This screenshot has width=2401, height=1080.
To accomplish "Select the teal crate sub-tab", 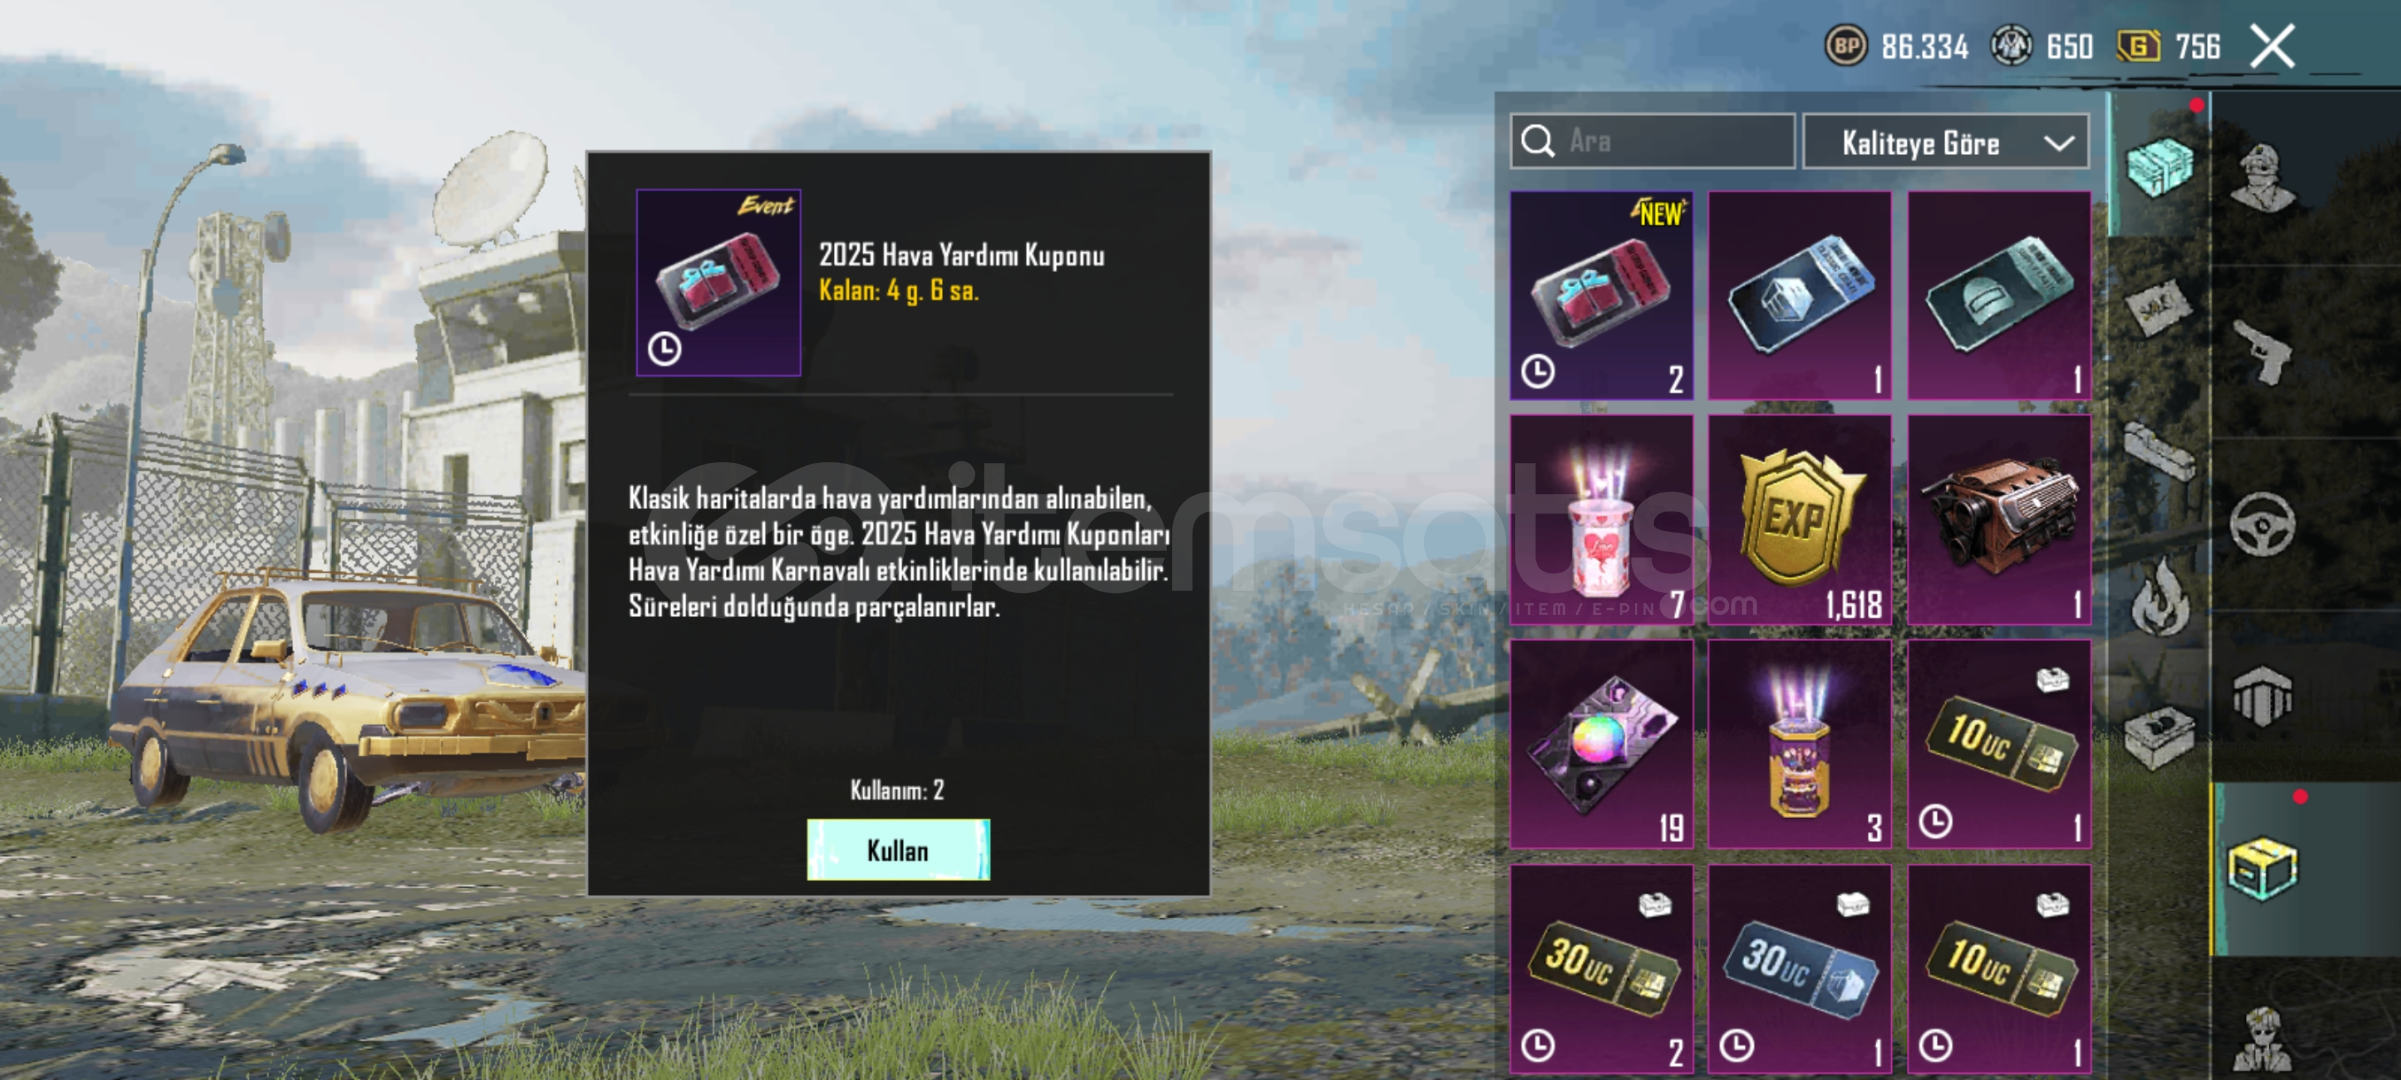I will tap(2159, 166).
